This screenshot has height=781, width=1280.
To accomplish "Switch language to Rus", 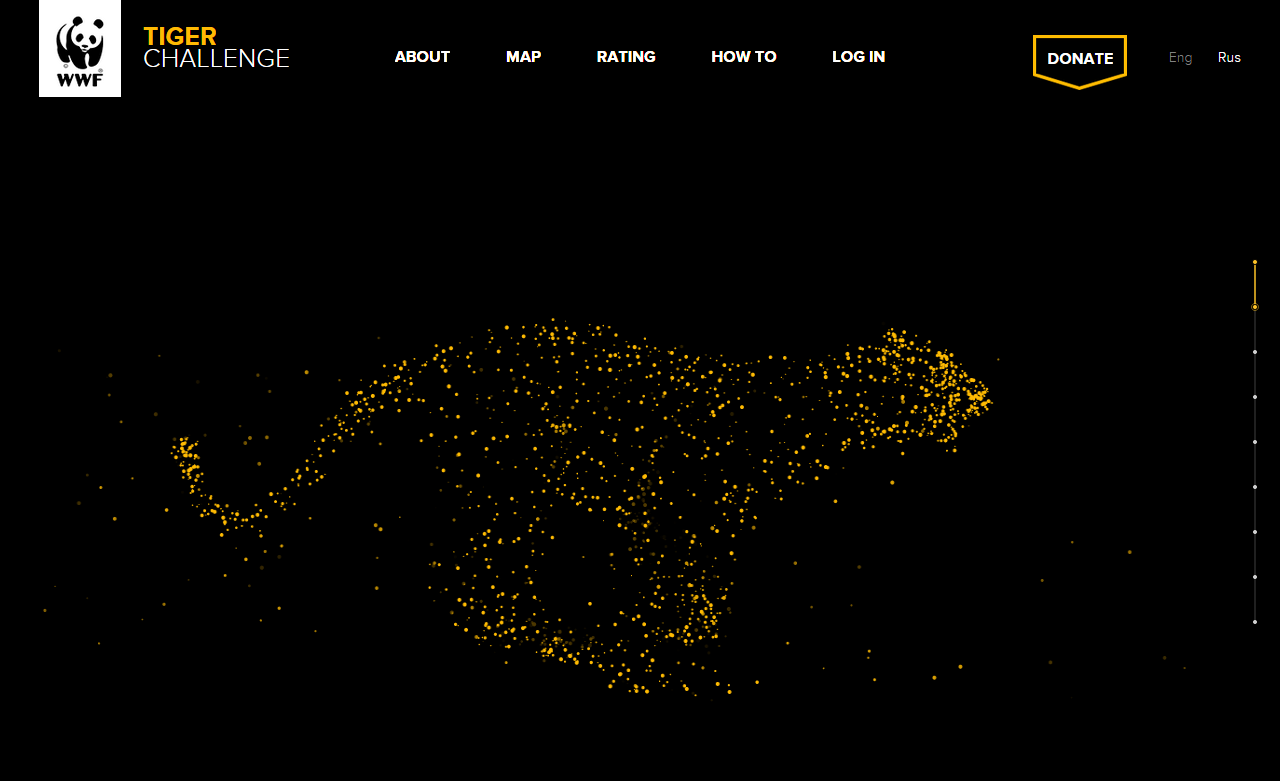I will [x=1229, y=57].
